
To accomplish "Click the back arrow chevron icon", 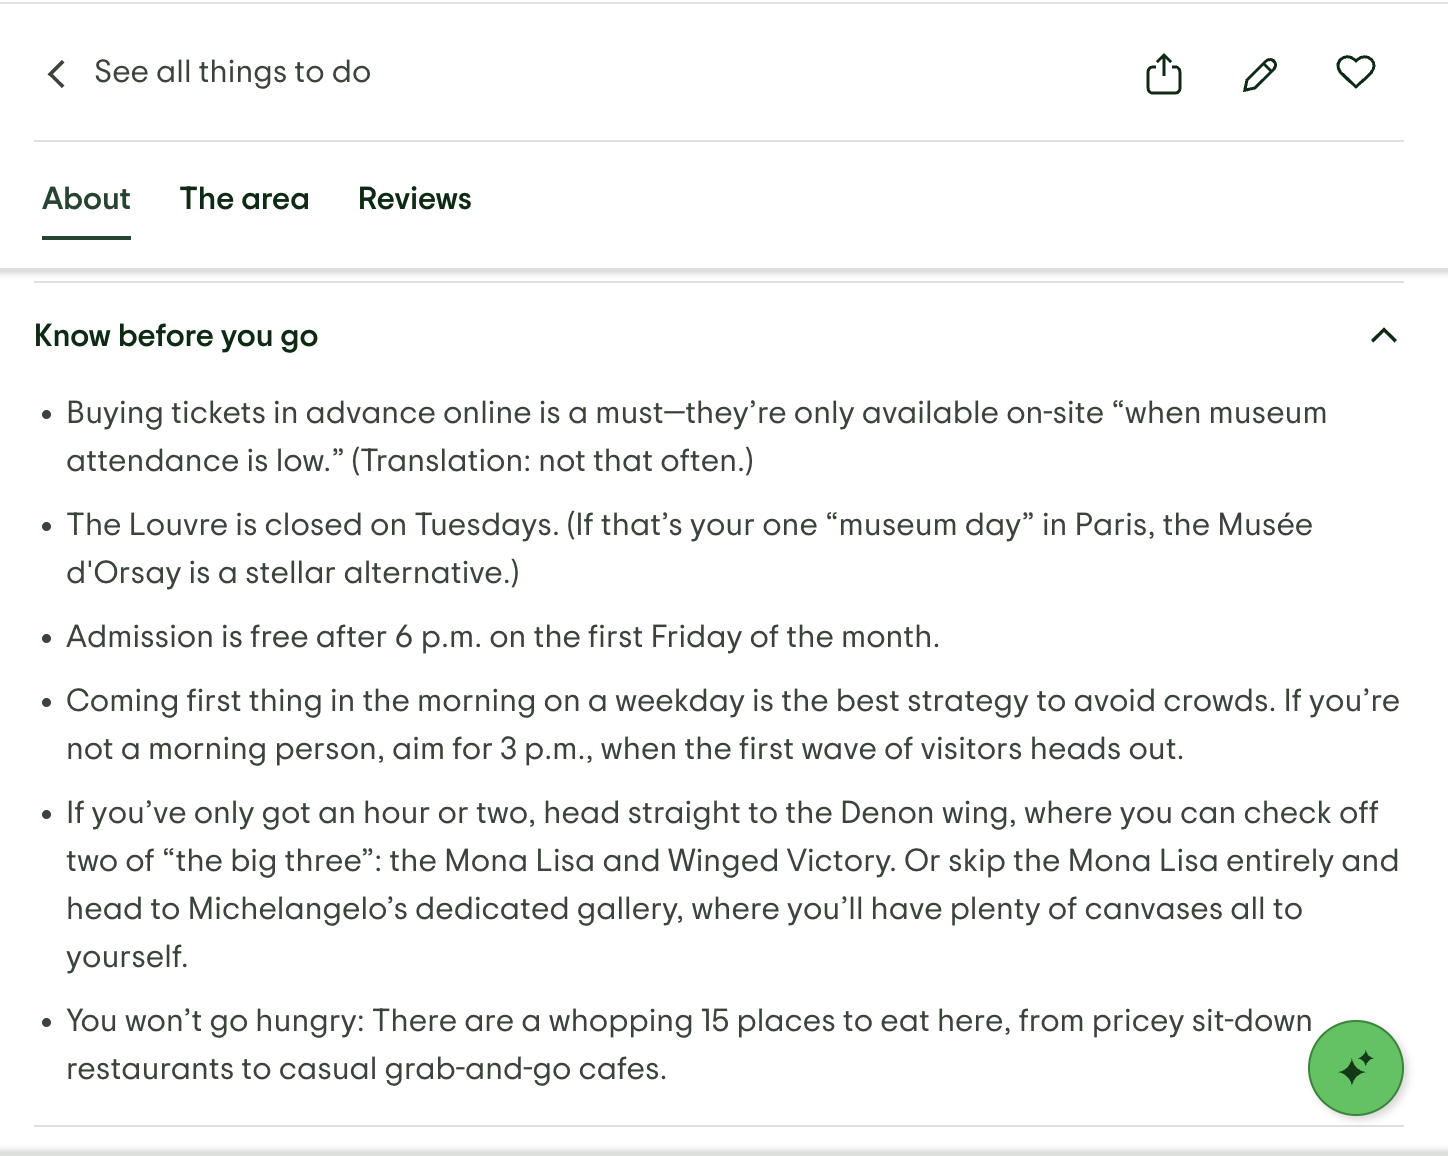I will pyautogui.click(x=57, y=73).
